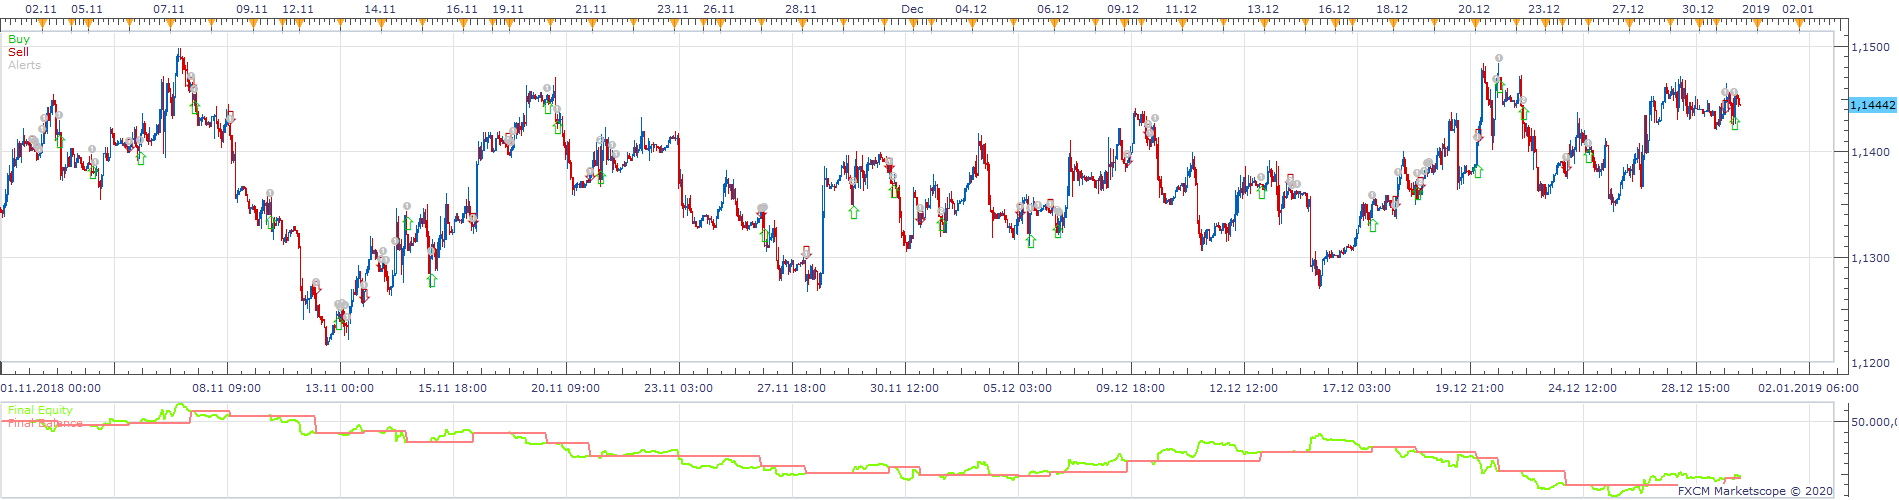Click the topmost alert marker near 20.12 peak
Screen dimensions: 1899x500
click(x=1499, y=58)
